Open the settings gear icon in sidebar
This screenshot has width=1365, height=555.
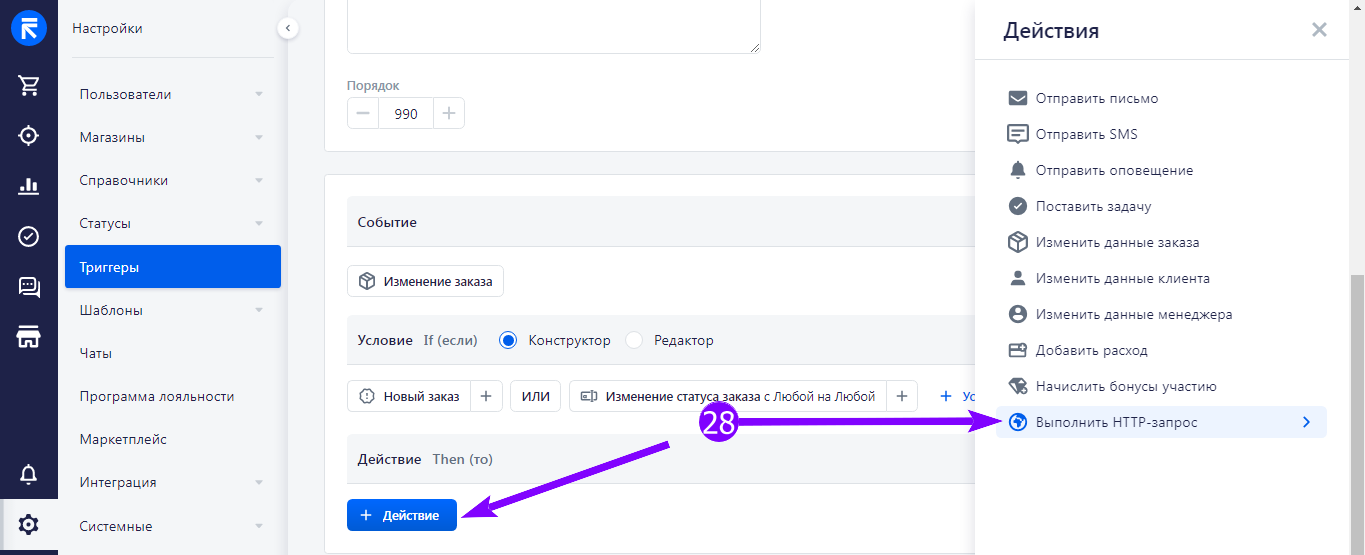point(28,524)
